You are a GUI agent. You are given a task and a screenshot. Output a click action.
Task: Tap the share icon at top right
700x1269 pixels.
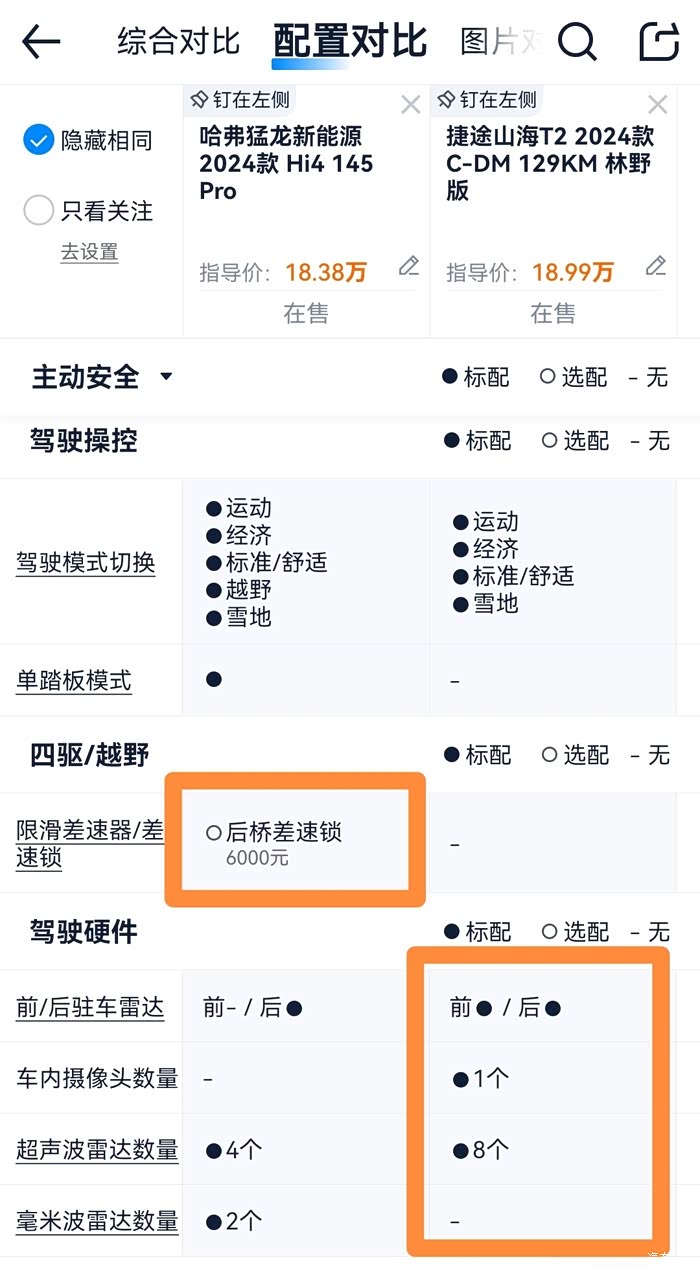659,42
